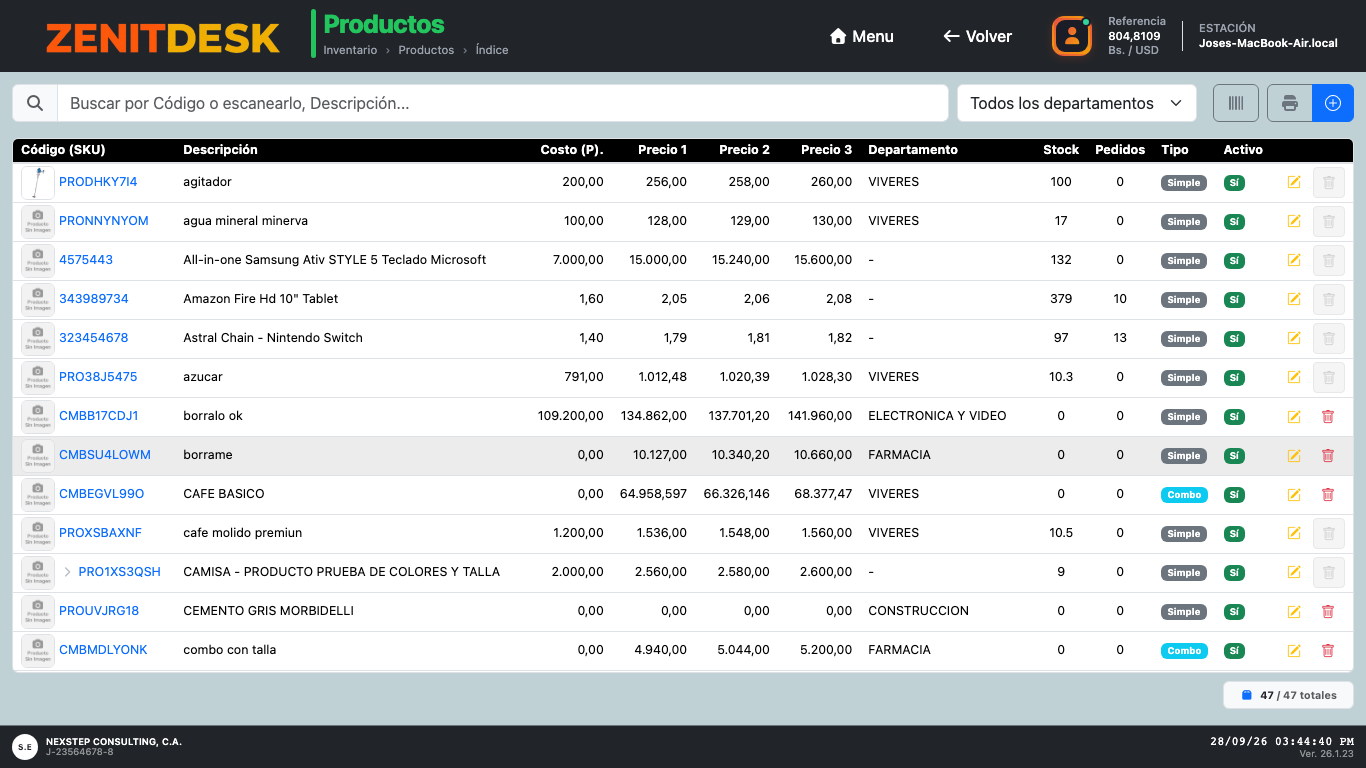The width and height of the screenshot is (1366, 768).
Task: Click edit icon for Amazon Fire Hd tablet
Action: pyautogui.click(x=1294, y=299)
